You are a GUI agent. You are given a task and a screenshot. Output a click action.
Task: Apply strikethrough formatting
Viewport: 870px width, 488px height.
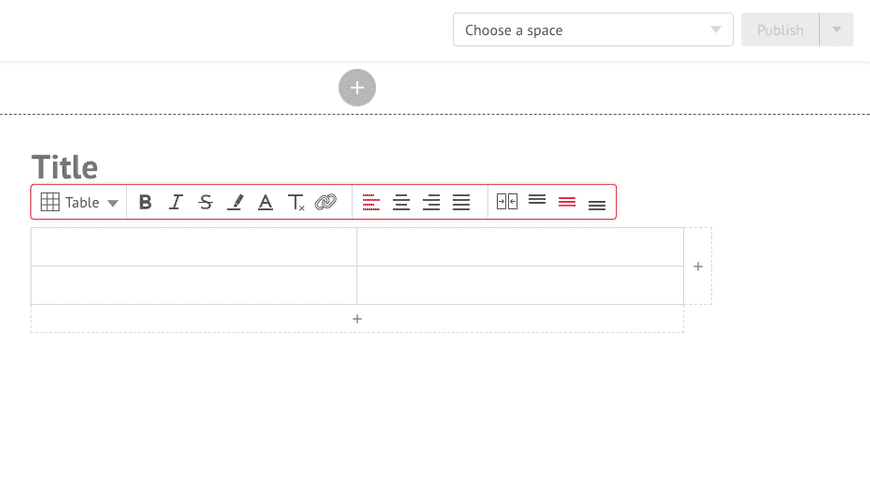pyautogui.click(x=206, y=202)
